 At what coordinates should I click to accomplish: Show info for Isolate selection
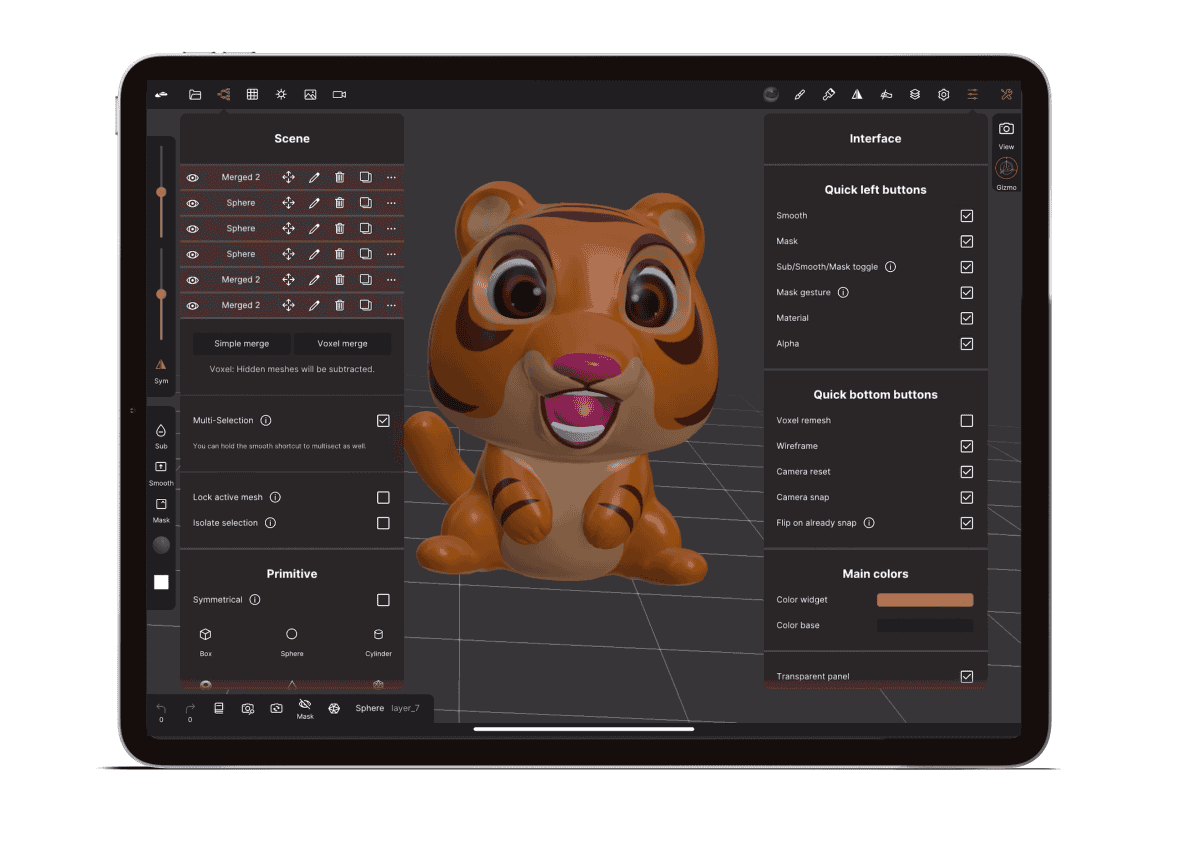(270, 523)
